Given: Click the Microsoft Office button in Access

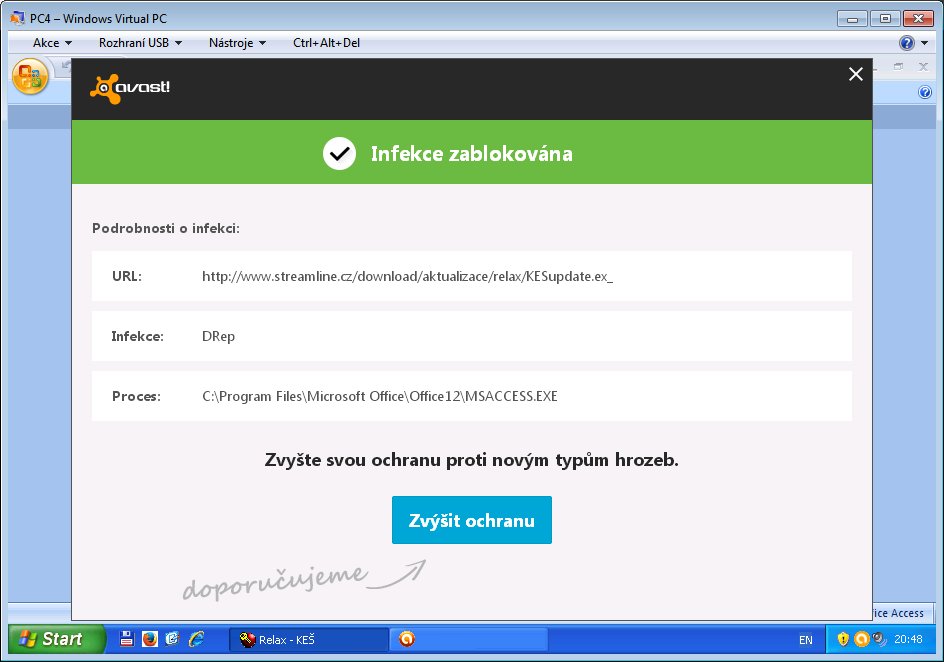Looking at the screenshot, I should (30, 76).
